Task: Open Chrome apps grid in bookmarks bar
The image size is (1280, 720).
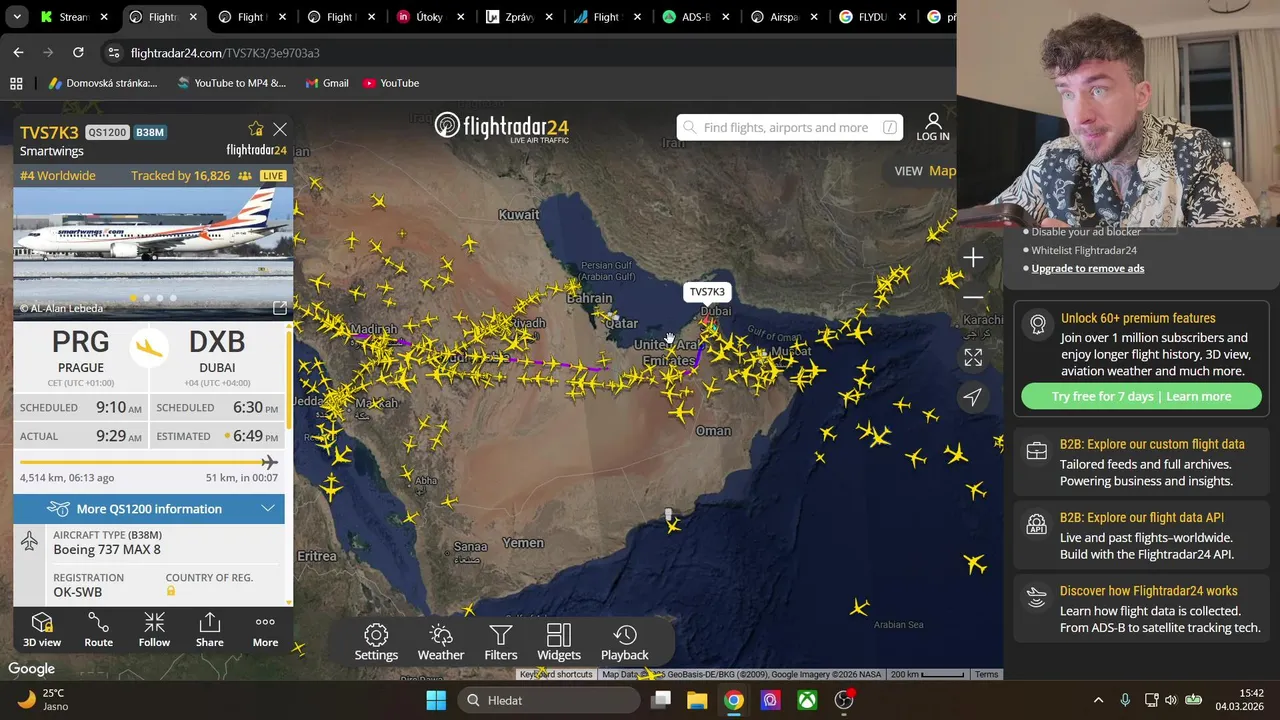Action: click(16, 83)
